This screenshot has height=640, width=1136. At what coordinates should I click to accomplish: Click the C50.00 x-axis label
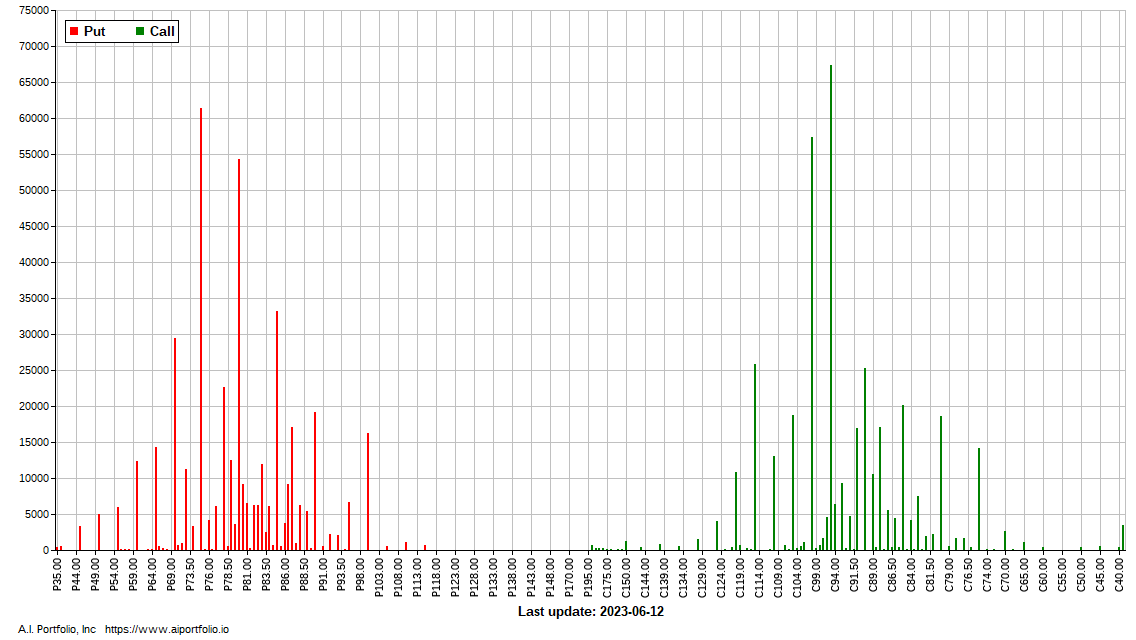(x=1081, y=575)
